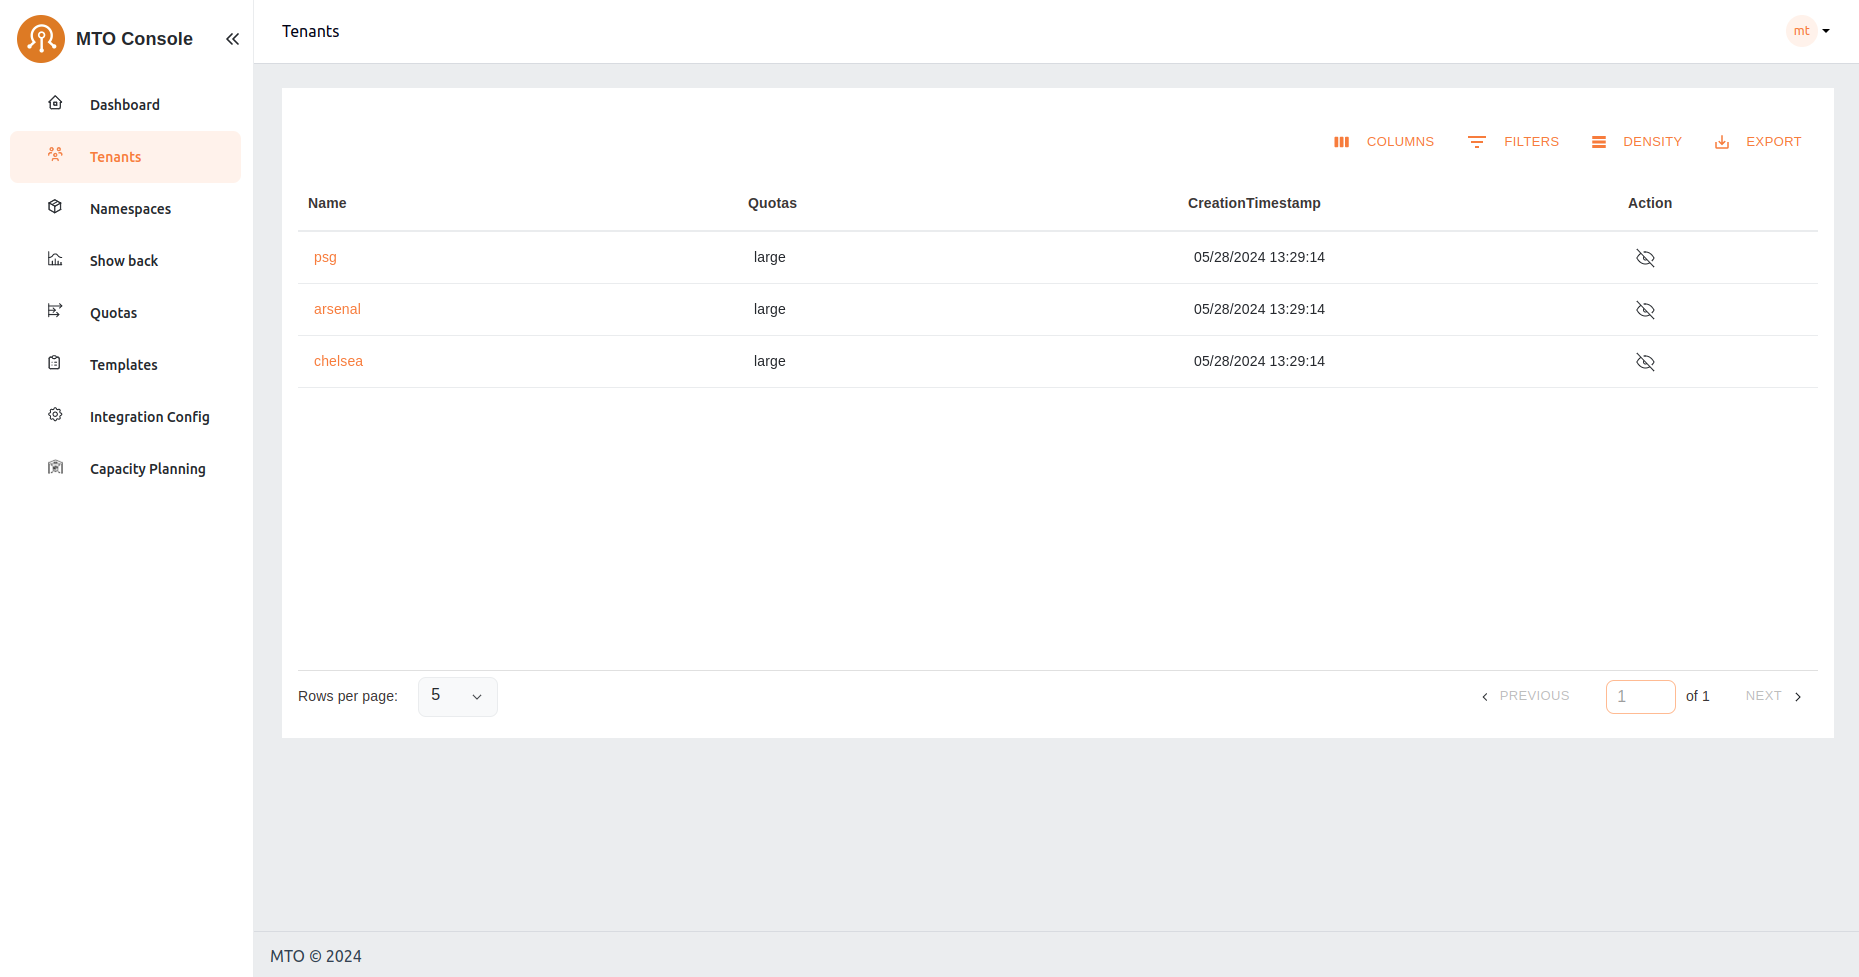Screen dimensions: 1859x977
Task: Click the Templates clipboard icon
Action: (56, 363)
